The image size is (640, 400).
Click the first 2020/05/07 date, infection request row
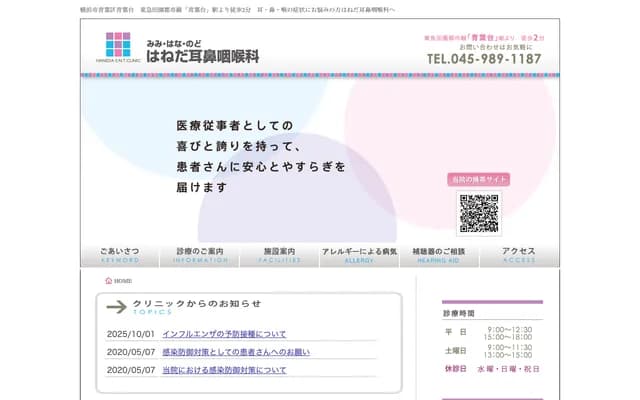point(131,352)
